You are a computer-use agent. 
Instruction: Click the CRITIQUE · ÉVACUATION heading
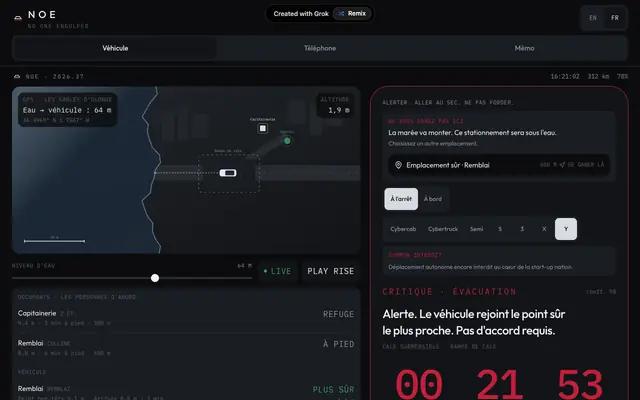coord(449,291)
